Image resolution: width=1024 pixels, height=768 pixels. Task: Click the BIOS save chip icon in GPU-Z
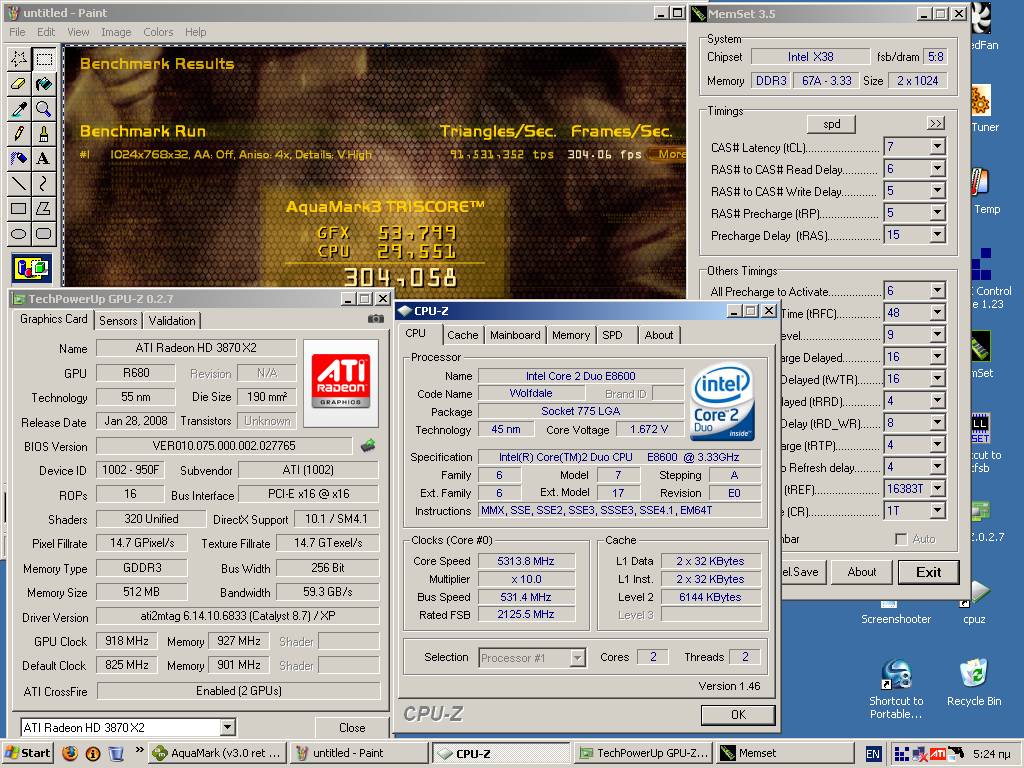tap(368, 446)
